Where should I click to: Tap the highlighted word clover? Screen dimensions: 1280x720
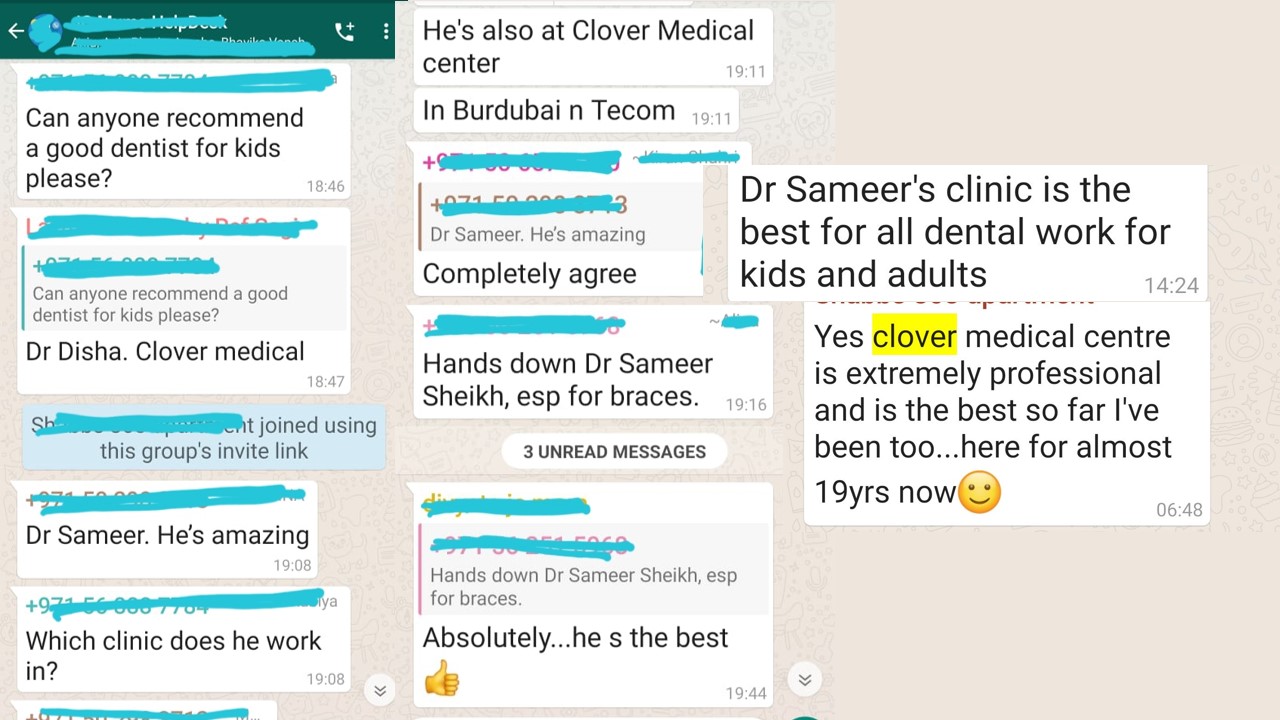click(914, 336)
